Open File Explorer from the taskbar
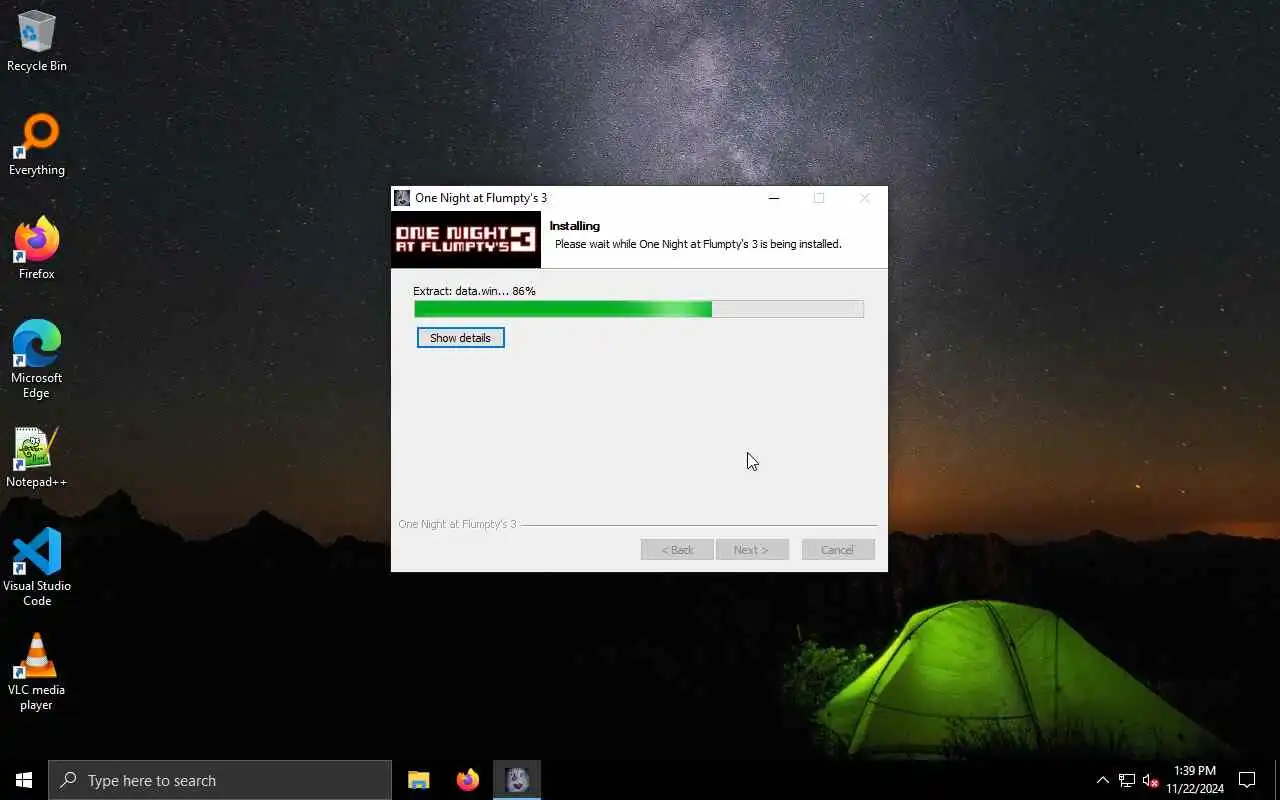The image size is (1280, 800). (419, 780)
